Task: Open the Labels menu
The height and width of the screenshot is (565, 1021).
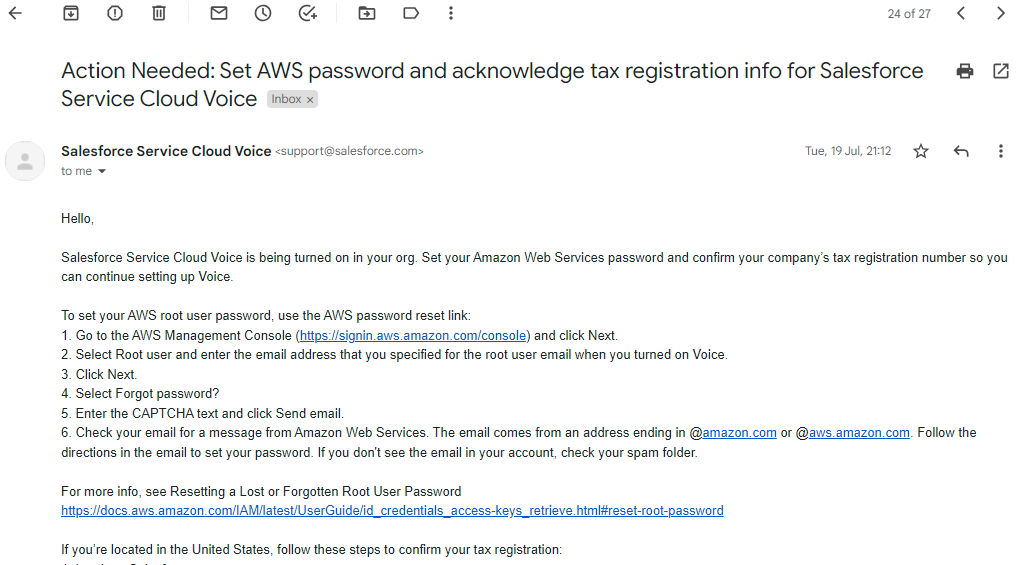Action: tap(411, 13)
